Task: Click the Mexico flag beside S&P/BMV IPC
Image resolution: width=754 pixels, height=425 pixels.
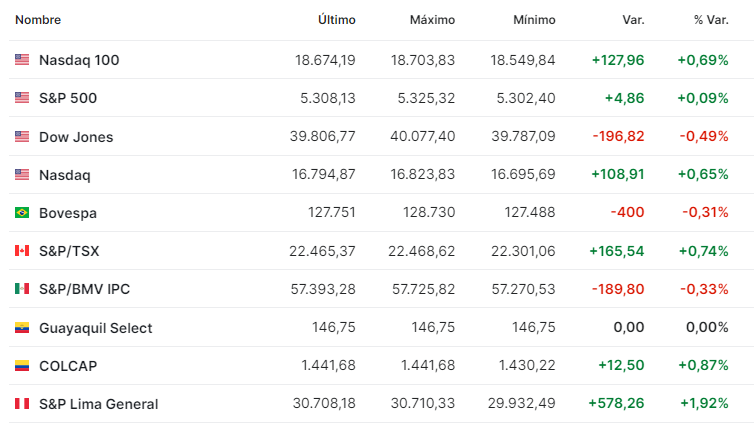Action: (22, 288)
